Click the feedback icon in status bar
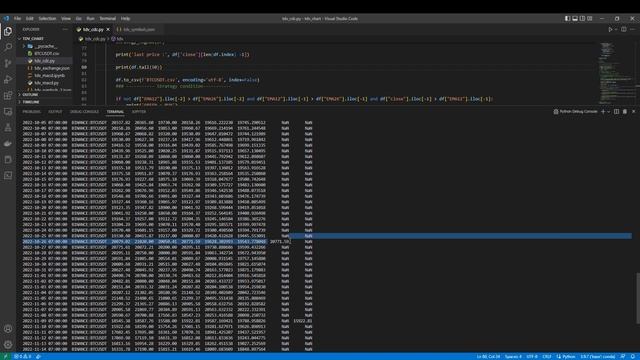Image resolution: width=640 pixels, height=360 pixels. (623, 356)
